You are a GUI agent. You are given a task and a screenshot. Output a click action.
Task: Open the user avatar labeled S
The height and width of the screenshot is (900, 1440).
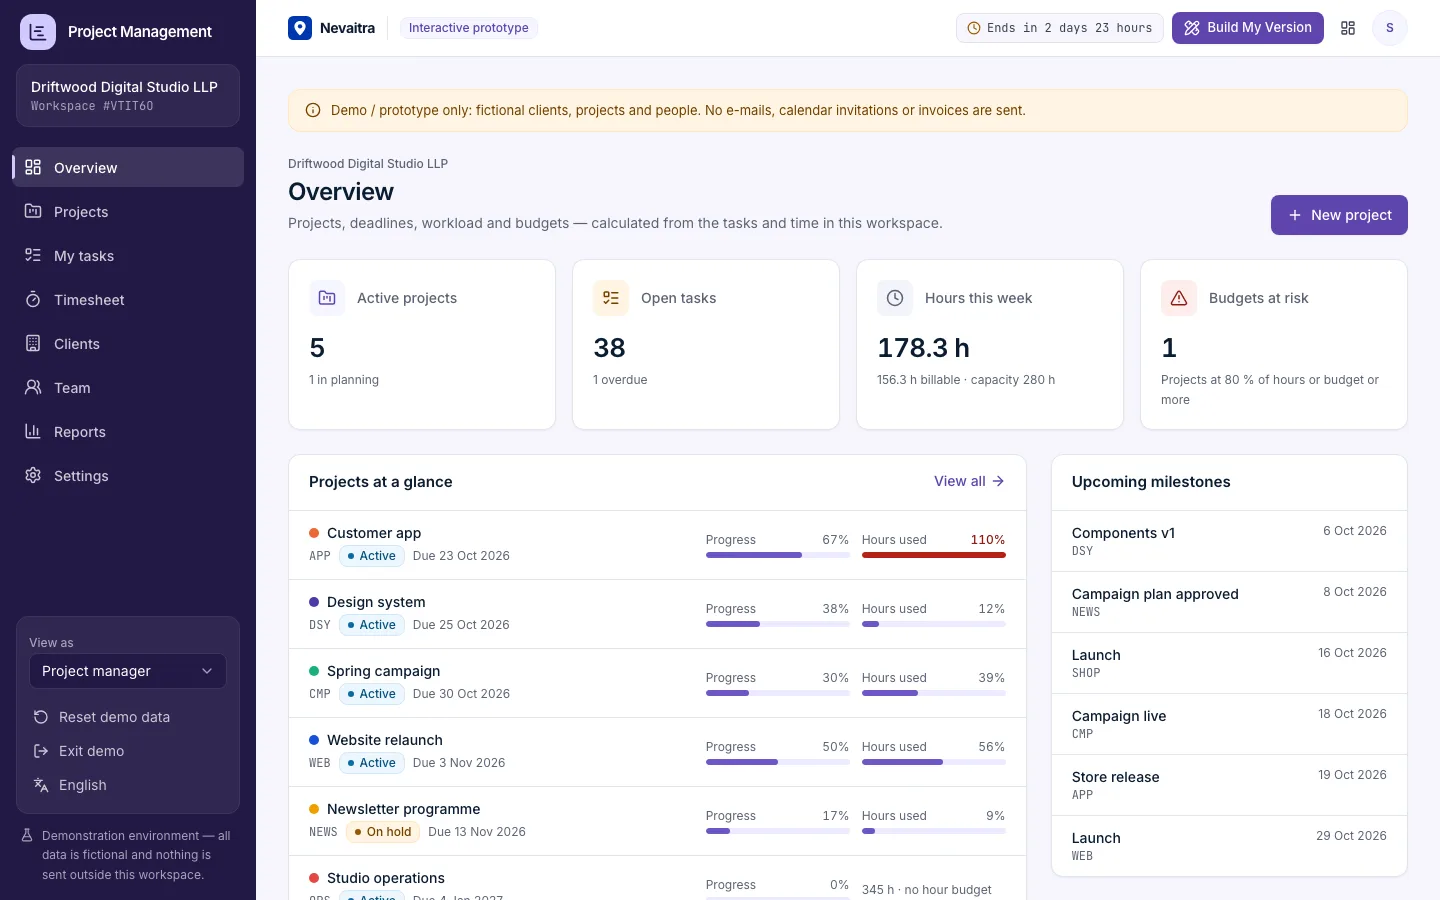click(1389, 28)
